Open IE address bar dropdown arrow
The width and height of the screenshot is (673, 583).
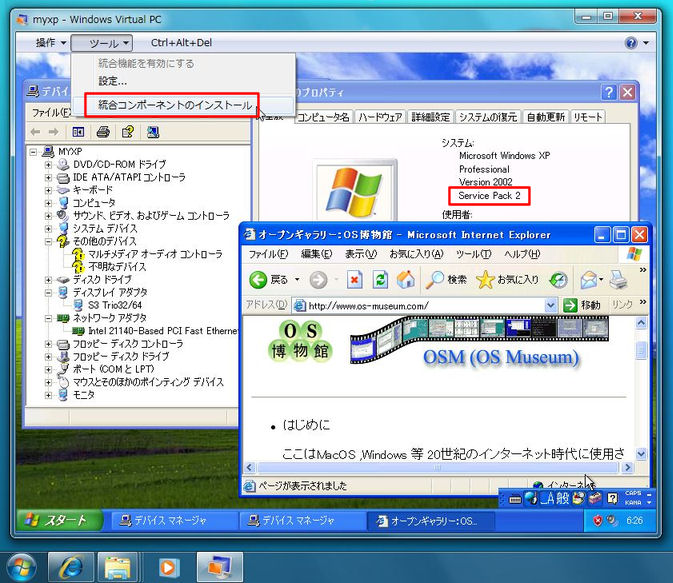[550, 306]
